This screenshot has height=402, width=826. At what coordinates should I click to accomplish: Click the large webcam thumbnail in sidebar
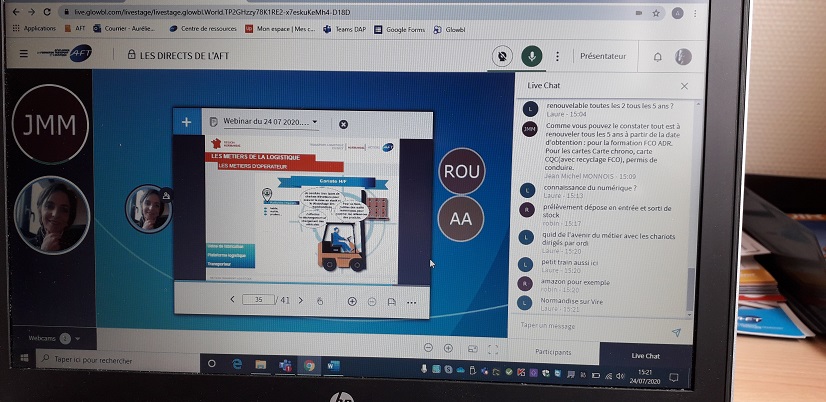[x=52, y=215]
